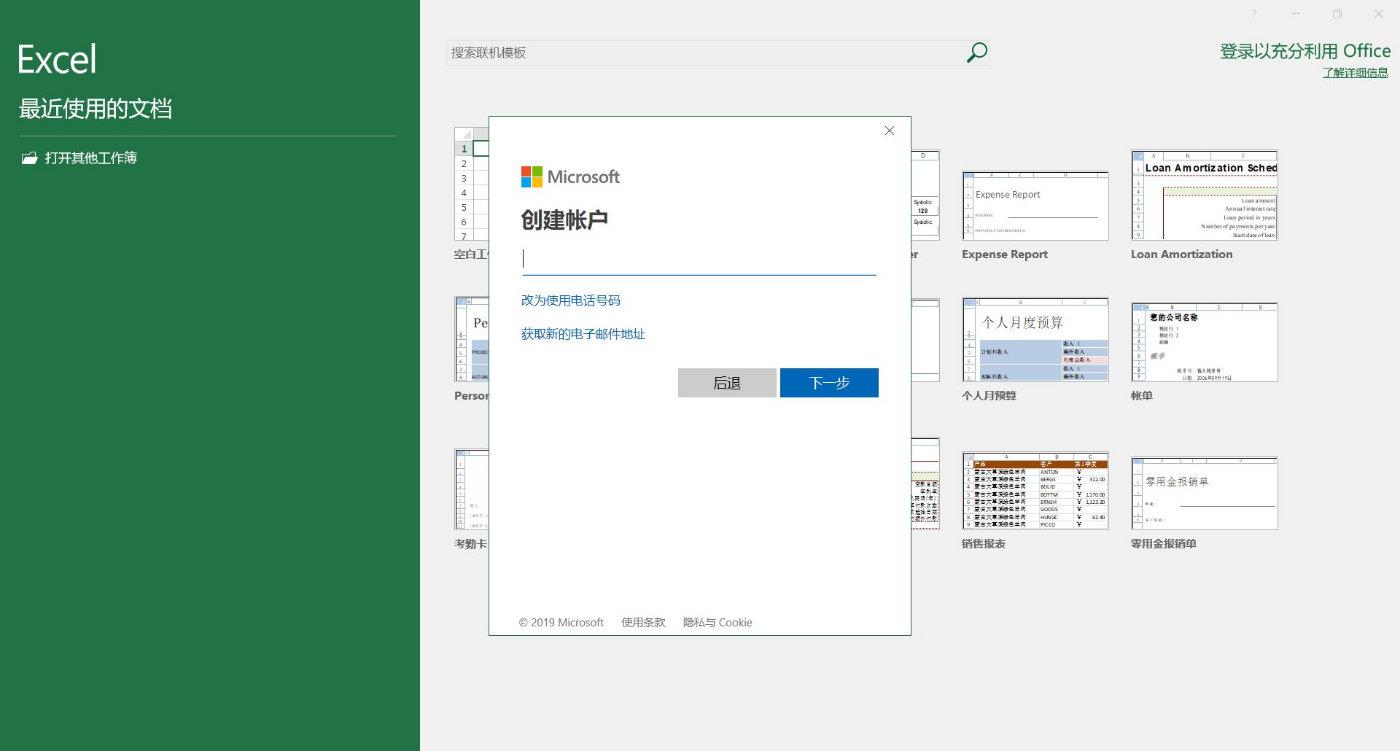Select the Expense Report template thumbnail

pyautogui.click(x=1035, y=205)
